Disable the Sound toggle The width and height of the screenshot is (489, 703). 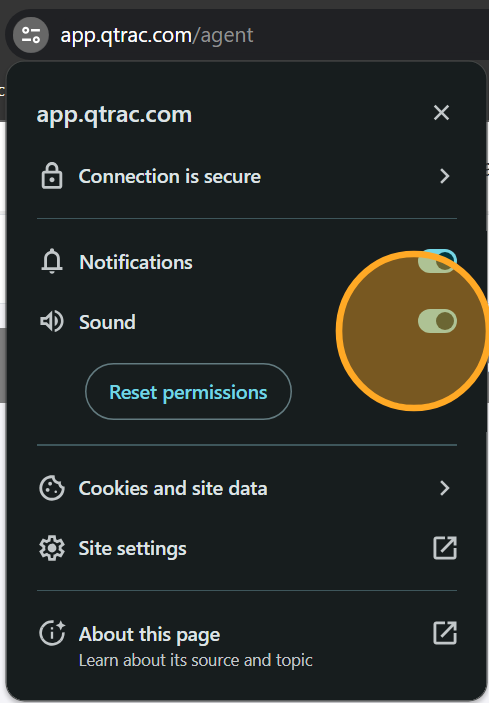click(x=437, y=321)
